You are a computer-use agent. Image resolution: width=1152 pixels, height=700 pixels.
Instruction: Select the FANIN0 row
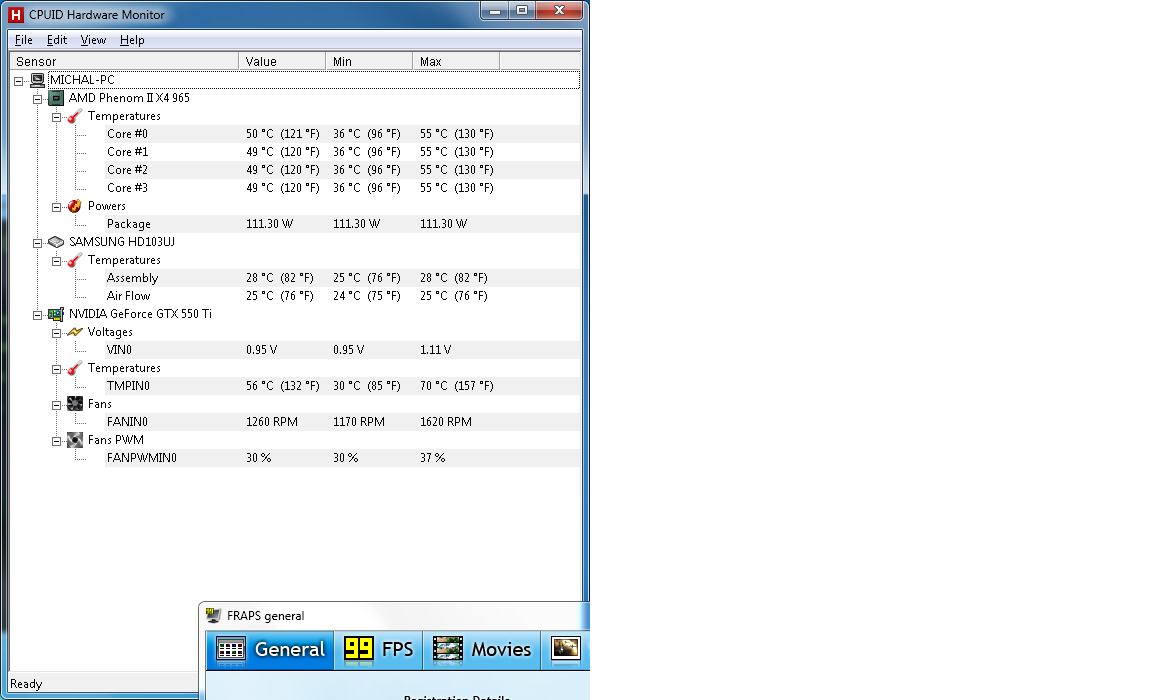(x=342, y=422)
